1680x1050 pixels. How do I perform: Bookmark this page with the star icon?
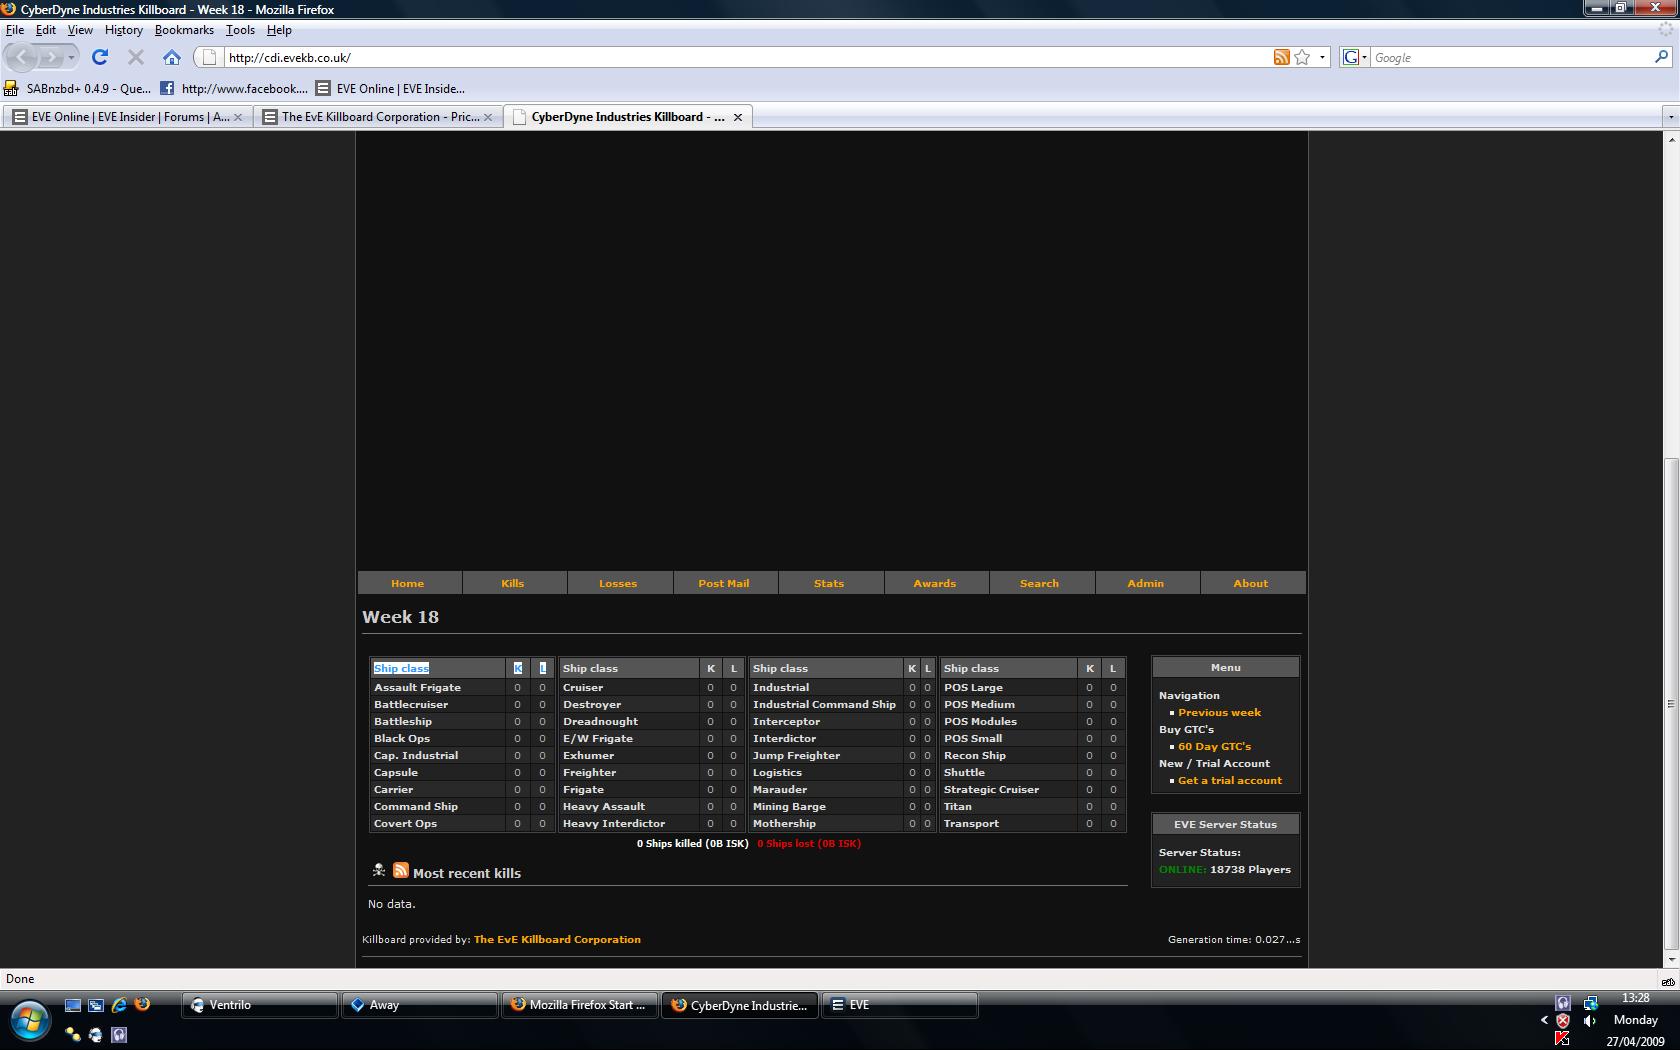(x=1302, y=57)
